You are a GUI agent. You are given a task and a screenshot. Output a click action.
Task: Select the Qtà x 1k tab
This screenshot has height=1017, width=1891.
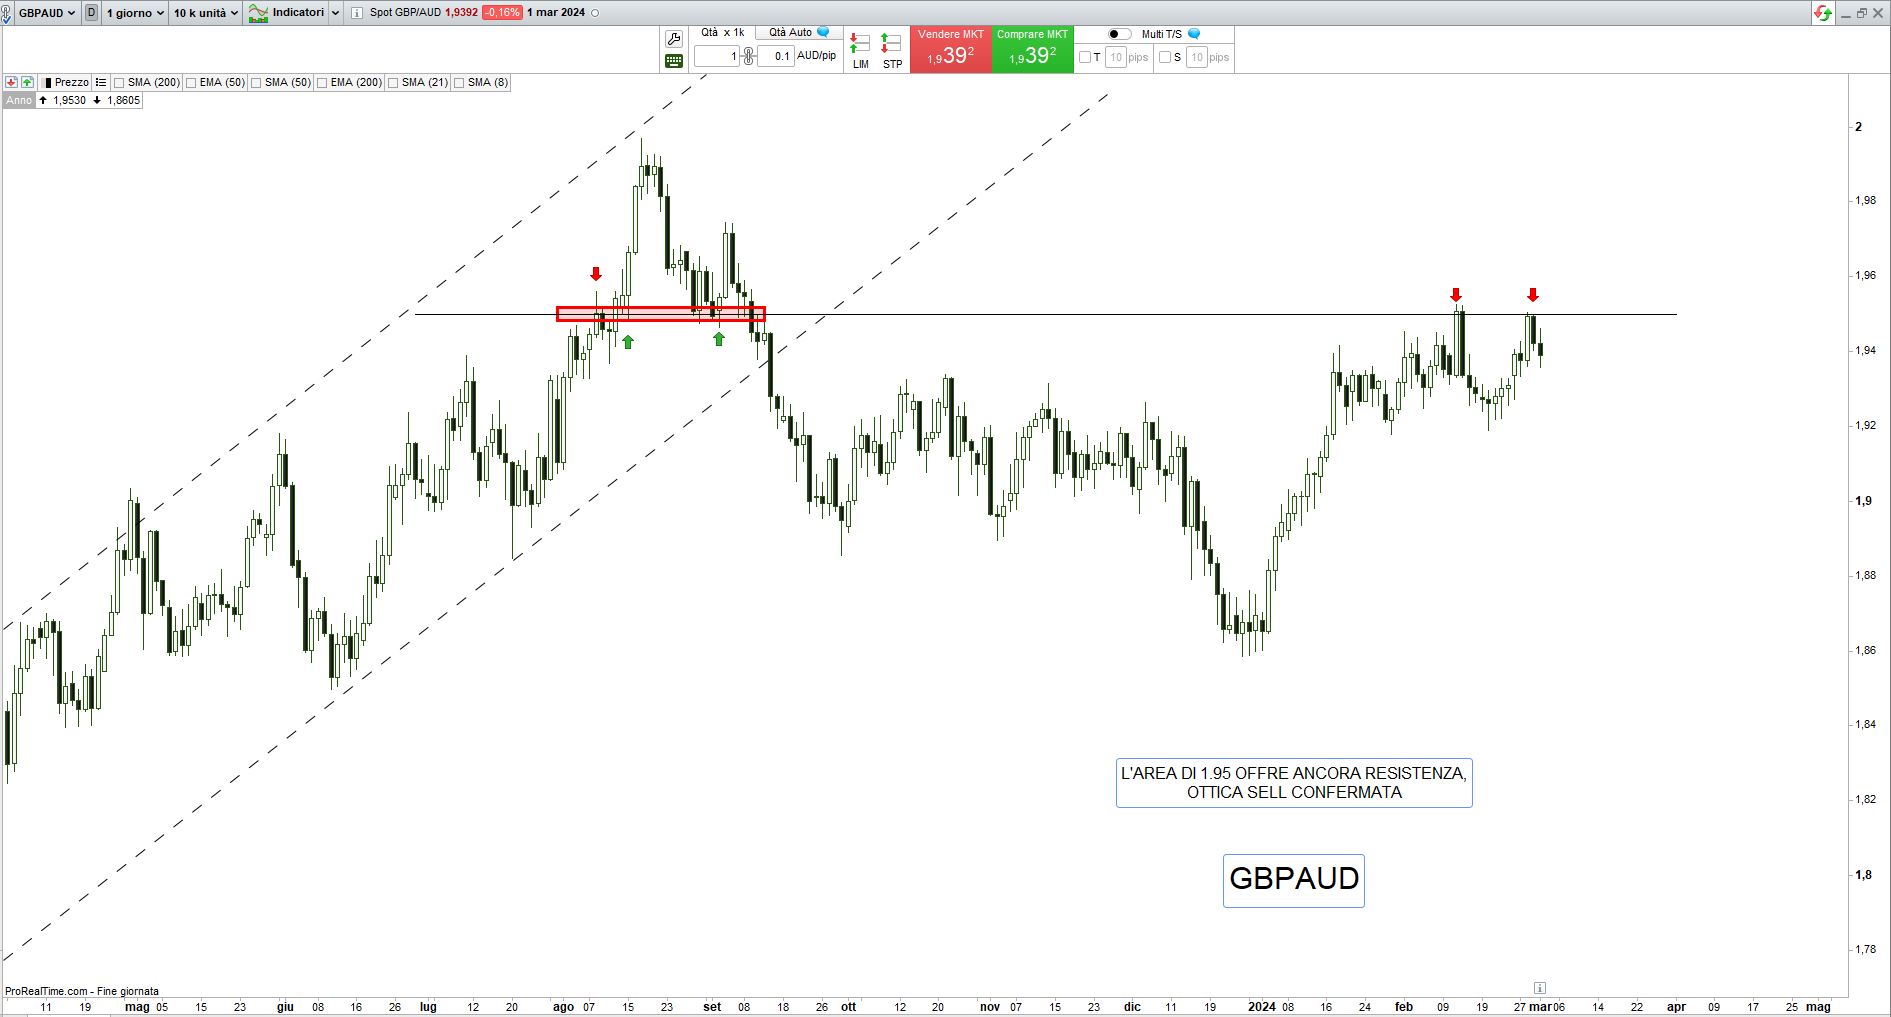pos(722,33)
